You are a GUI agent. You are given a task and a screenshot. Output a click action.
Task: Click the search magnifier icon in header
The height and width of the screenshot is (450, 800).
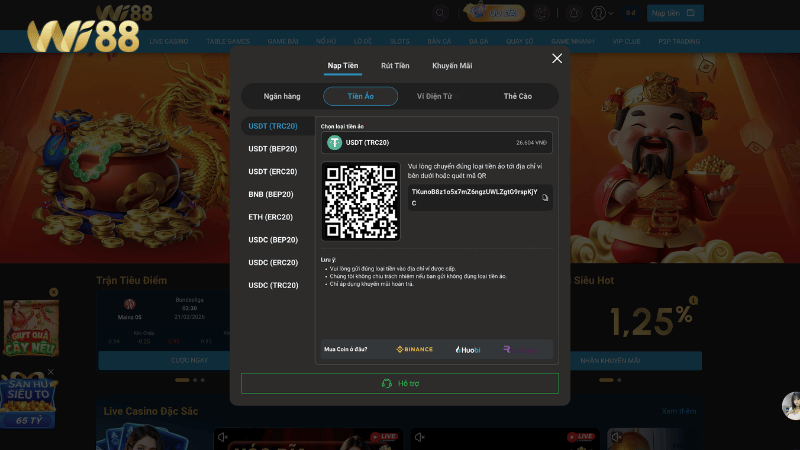point(440,13)
